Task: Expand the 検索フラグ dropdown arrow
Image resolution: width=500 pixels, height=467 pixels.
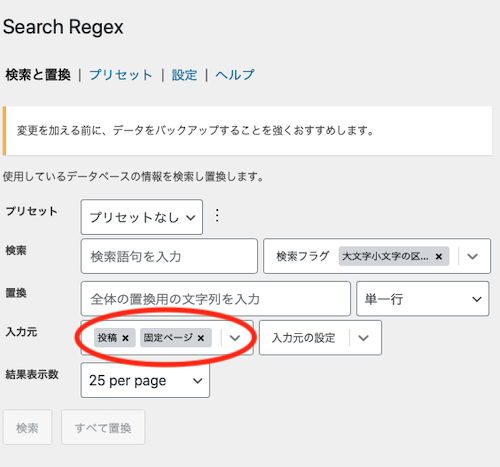Action: click(x=473, y=256)
